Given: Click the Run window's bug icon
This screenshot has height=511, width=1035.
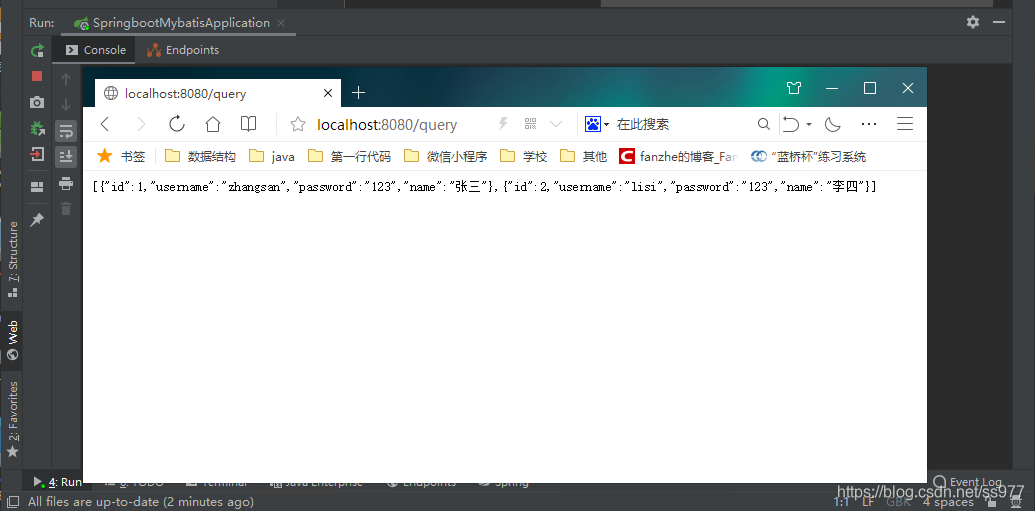Looking at the screenshot, I should point(37,129).
